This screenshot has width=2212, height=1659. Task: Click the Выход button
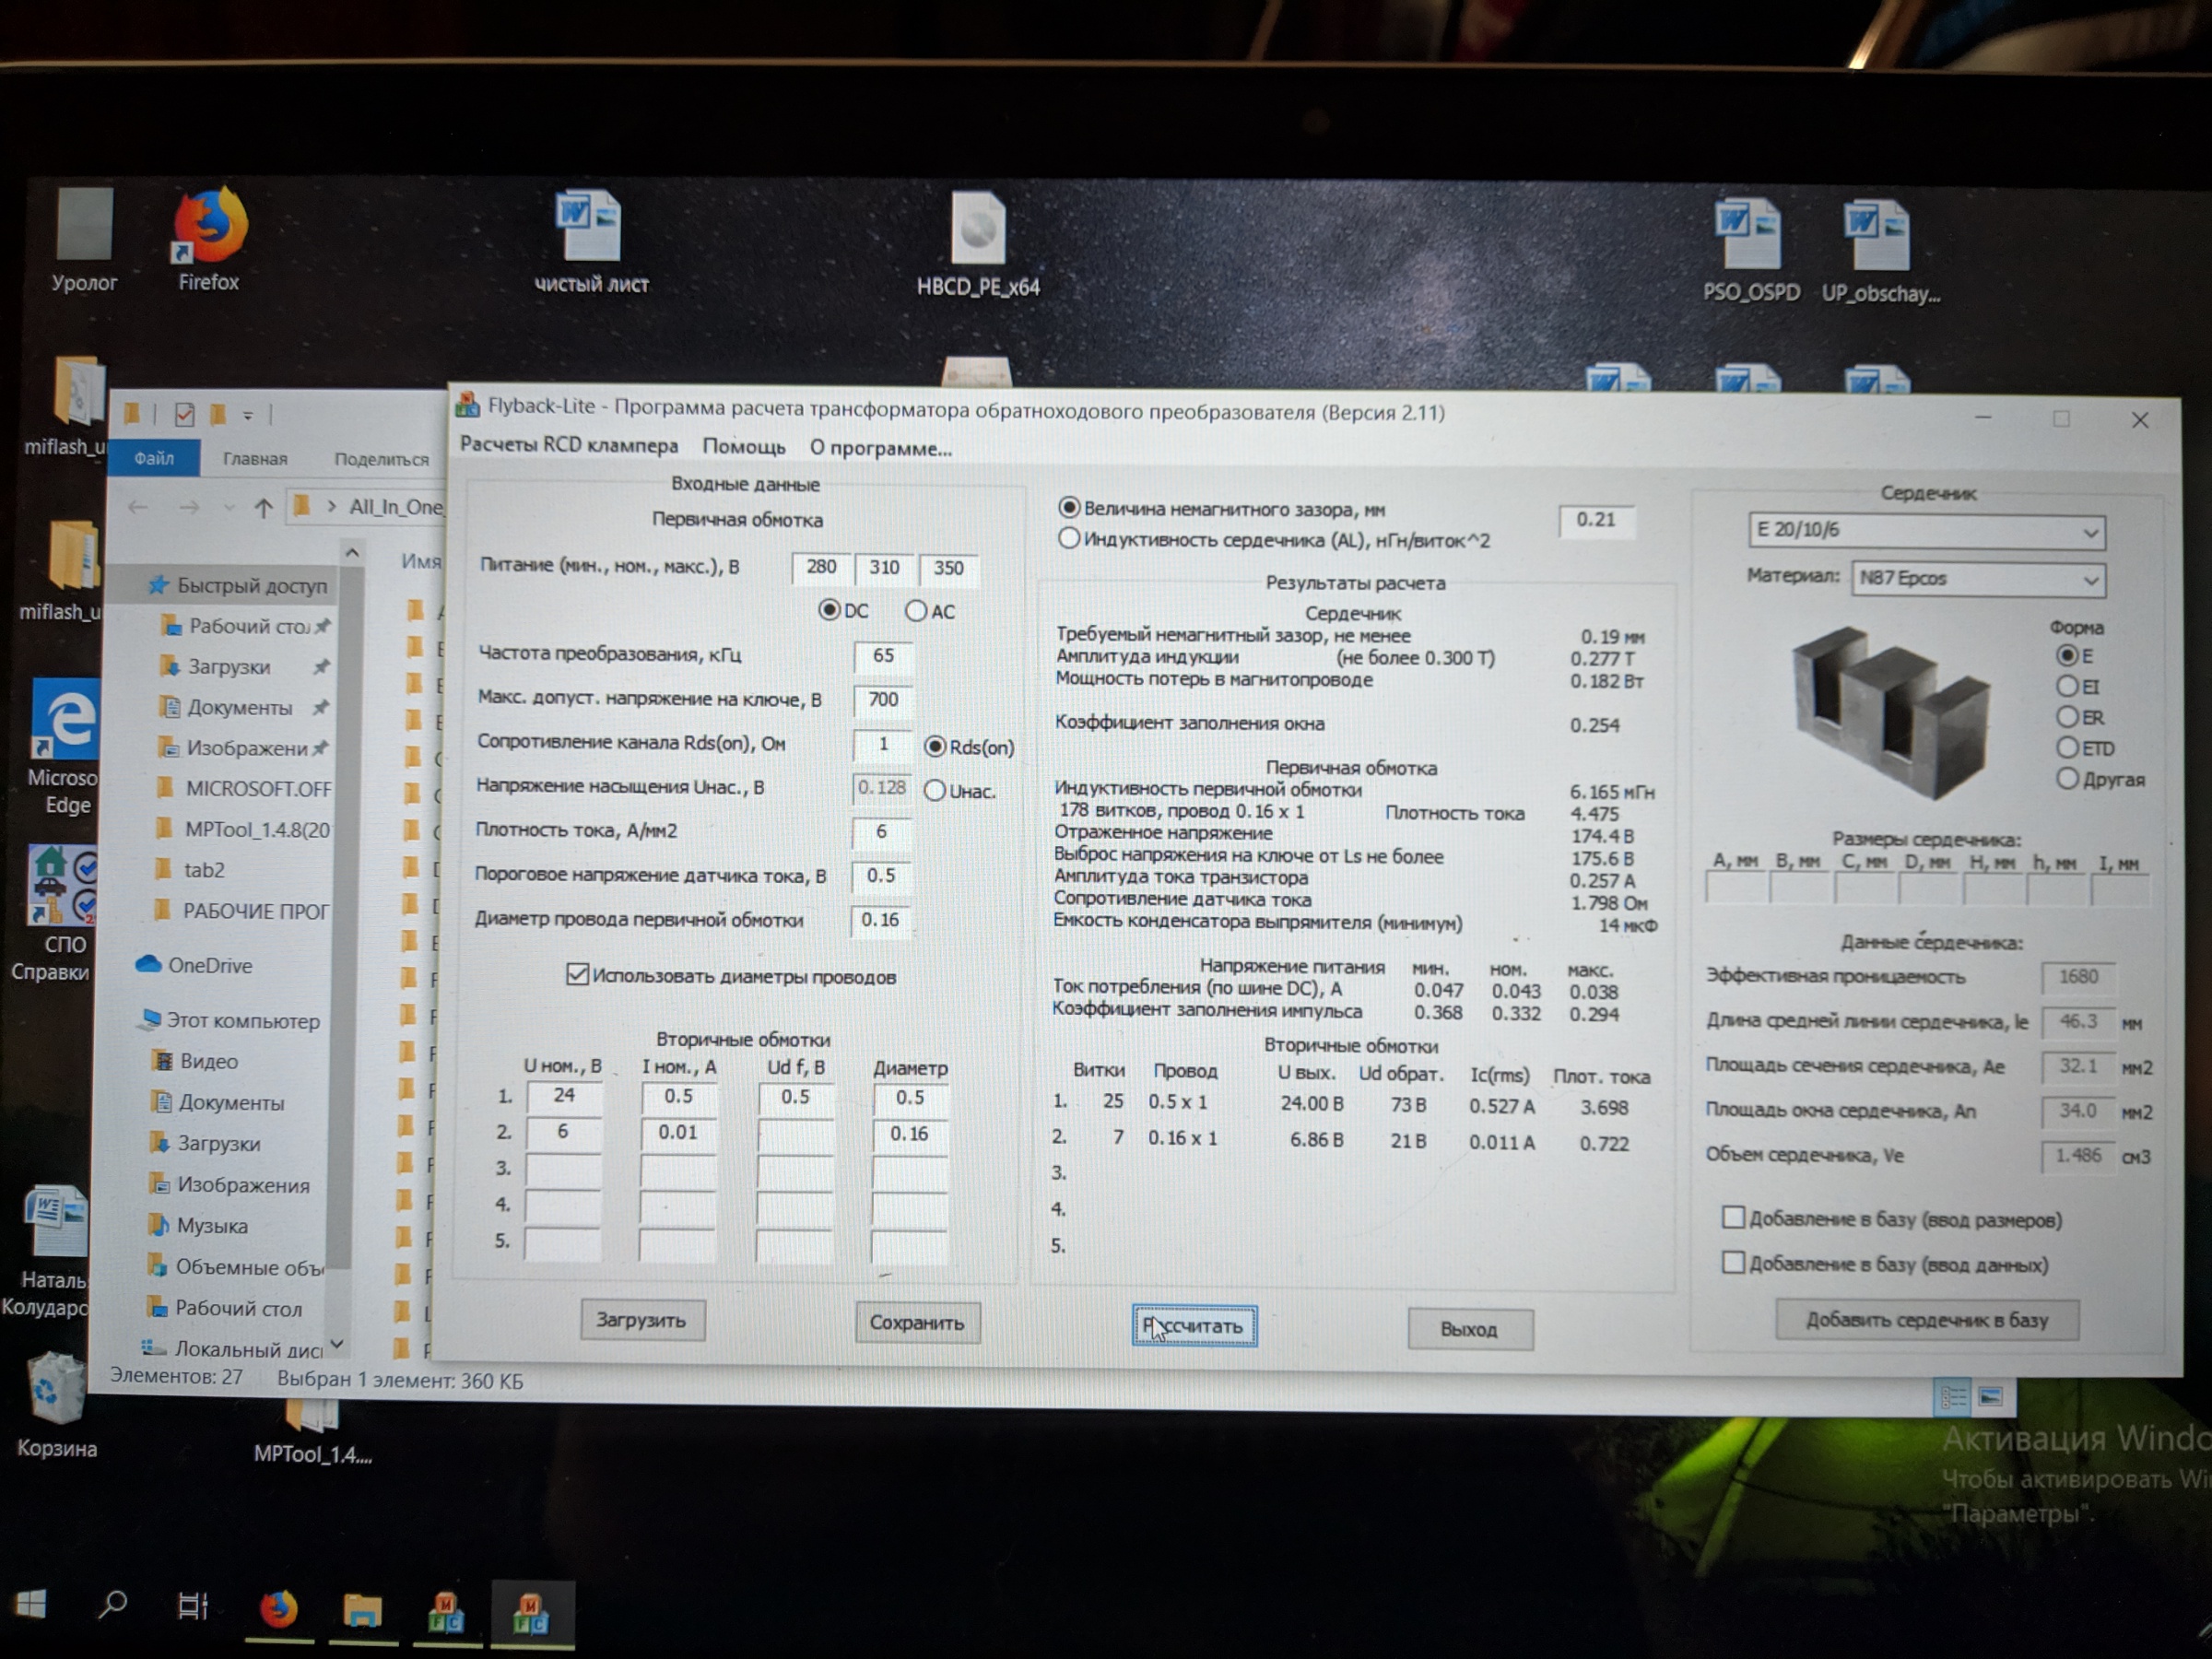coord(1469,1329)
